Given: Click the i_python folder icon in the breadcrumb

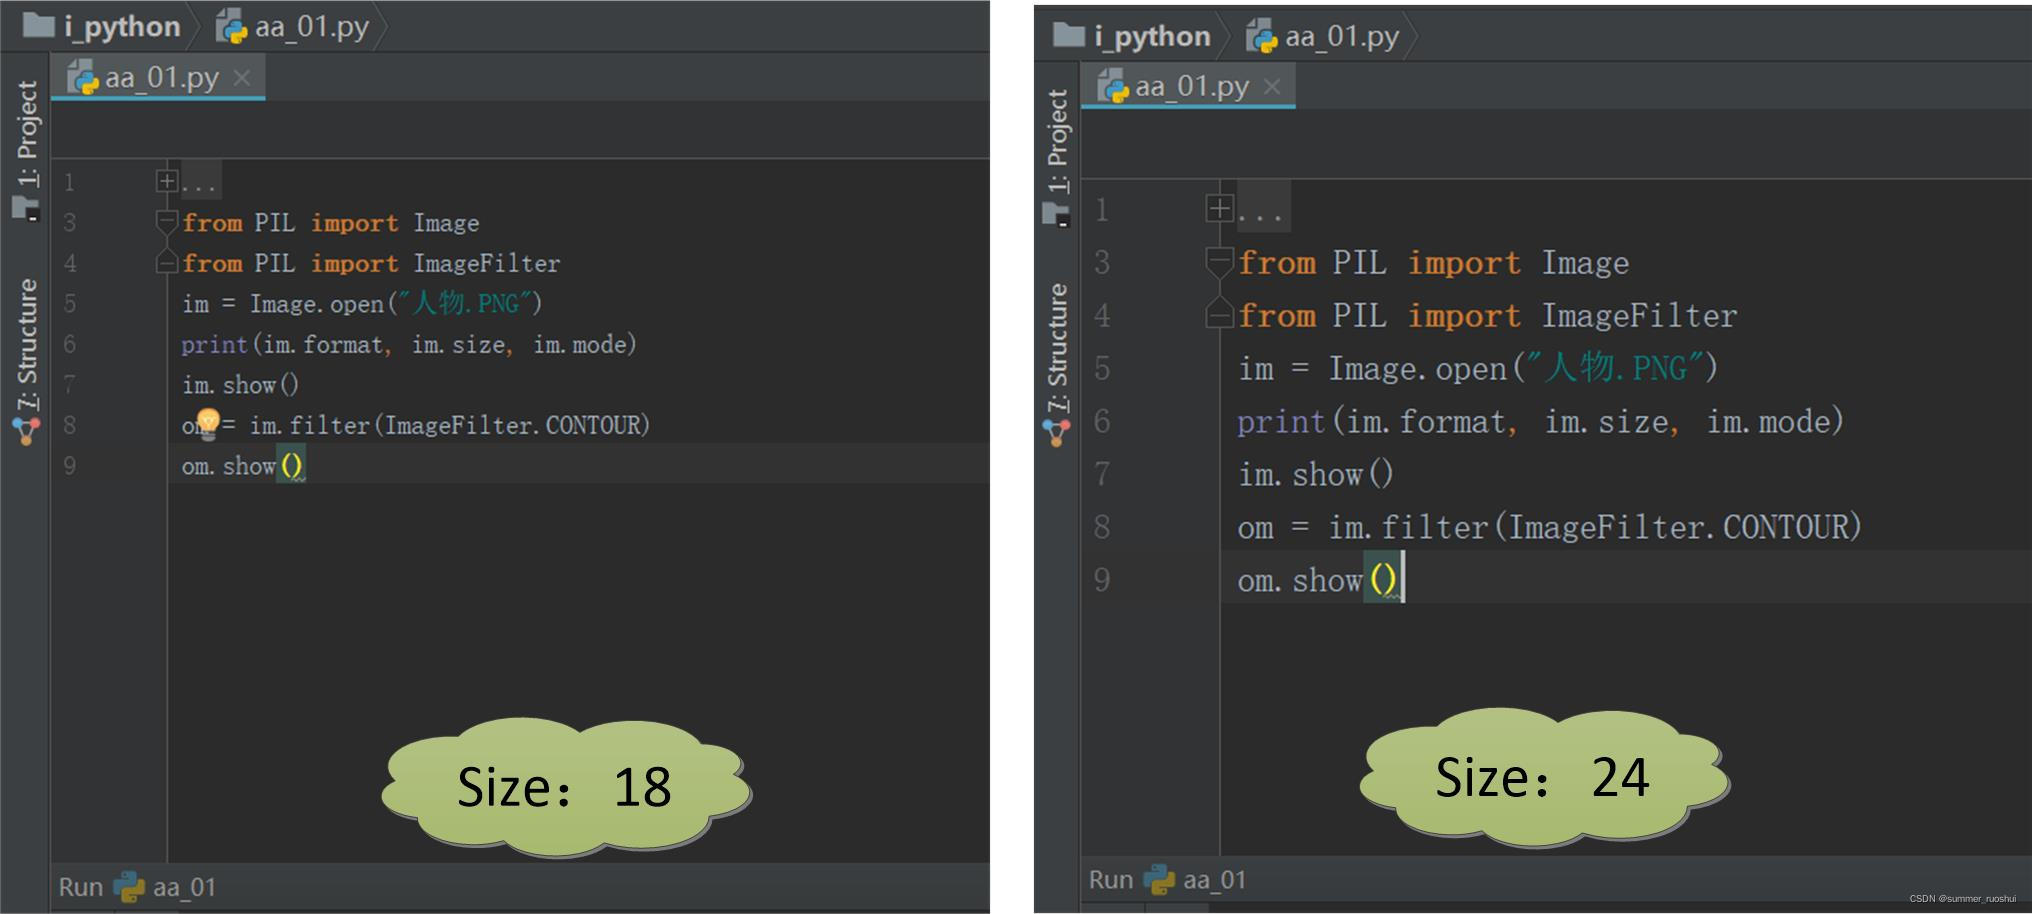Looking at the screenshot, I should [x=38, y=27].
